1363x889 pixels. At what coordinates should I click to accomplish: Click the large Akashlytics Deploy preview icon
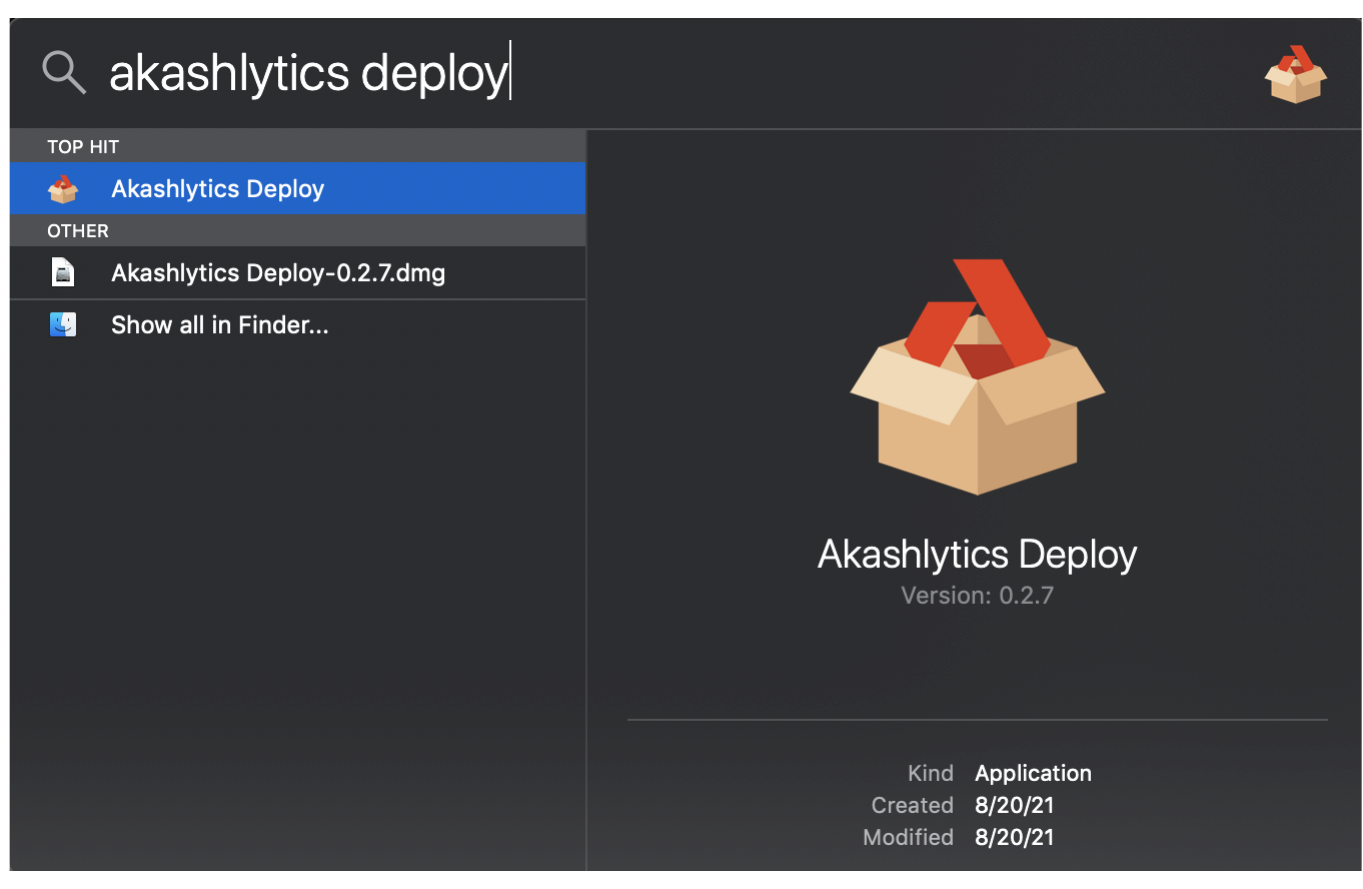pyautogui.click(x=977, y=377)
